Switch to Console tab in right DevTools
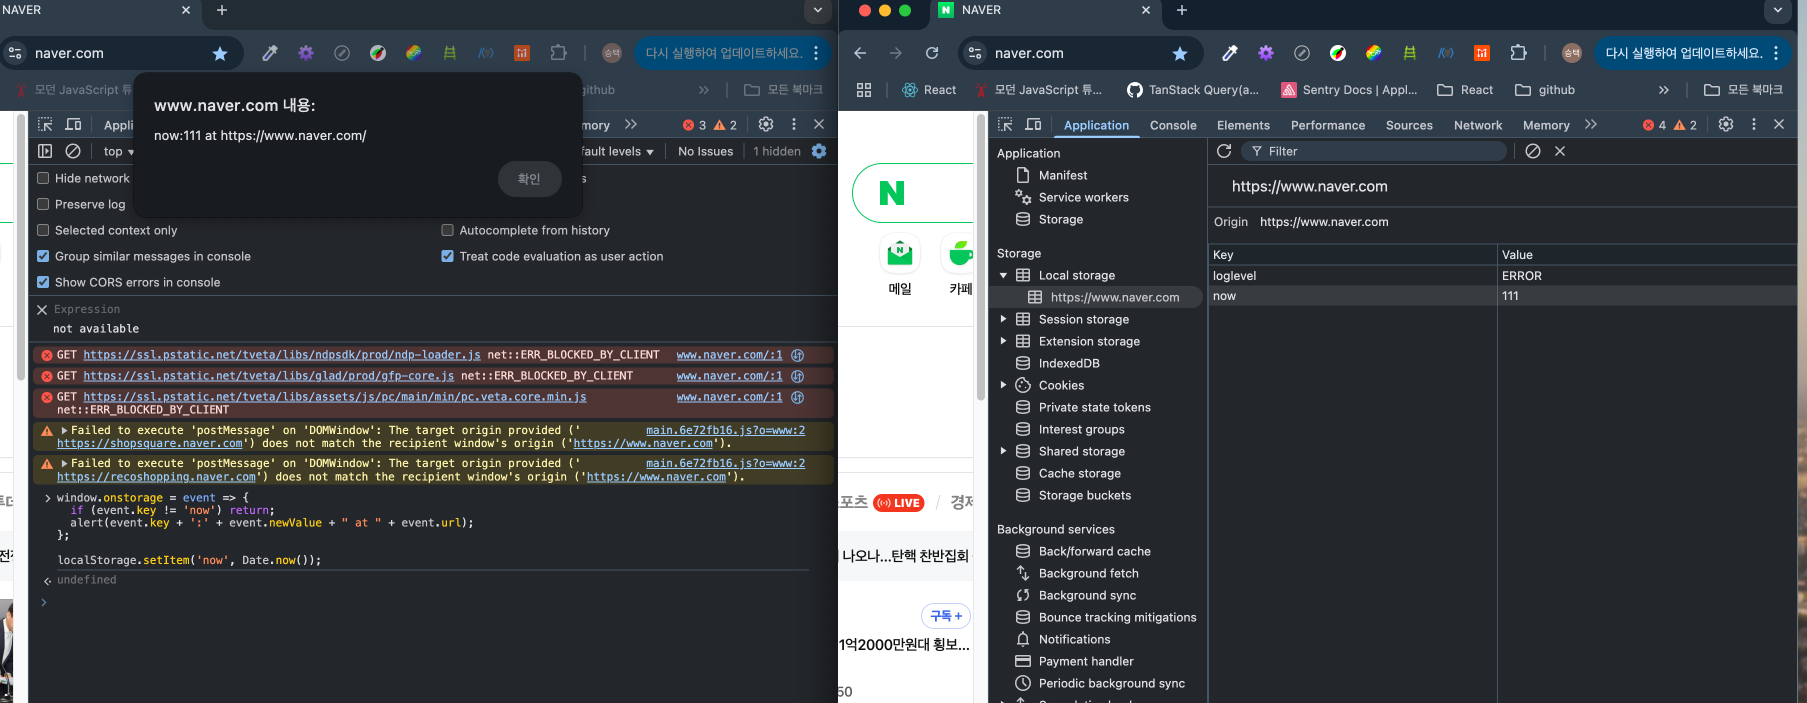The width and height of the screenshot is (1807, 703). click(1173, 125)
